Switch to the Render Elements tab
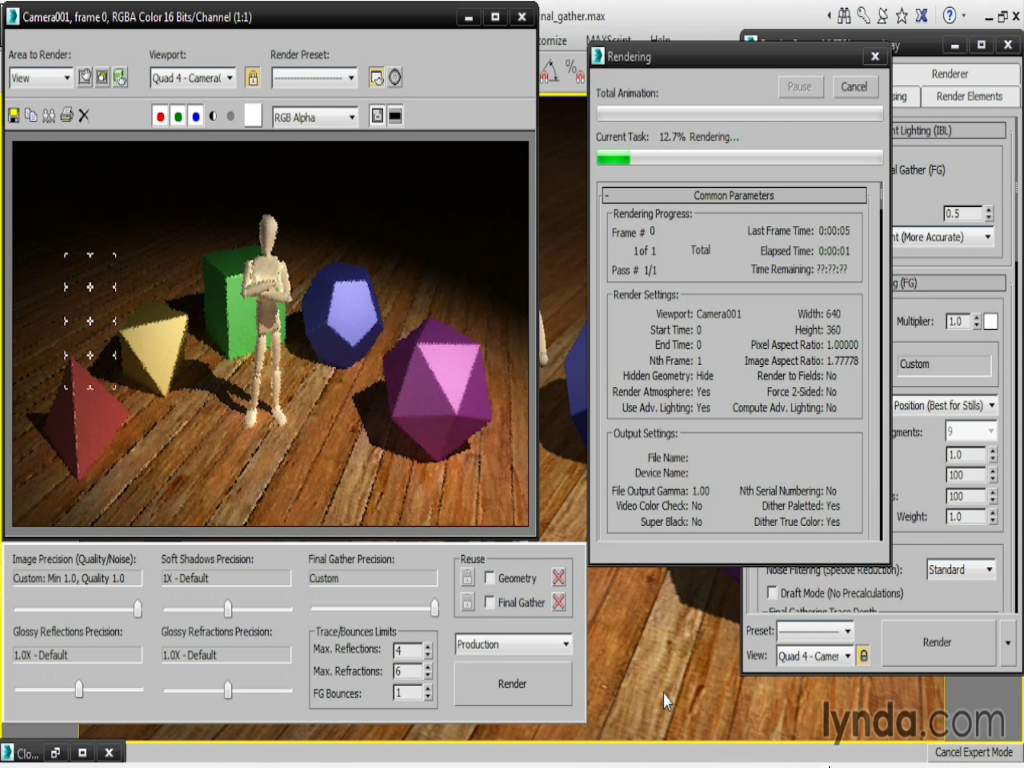The image size is (1024, 768). [969, 96]
